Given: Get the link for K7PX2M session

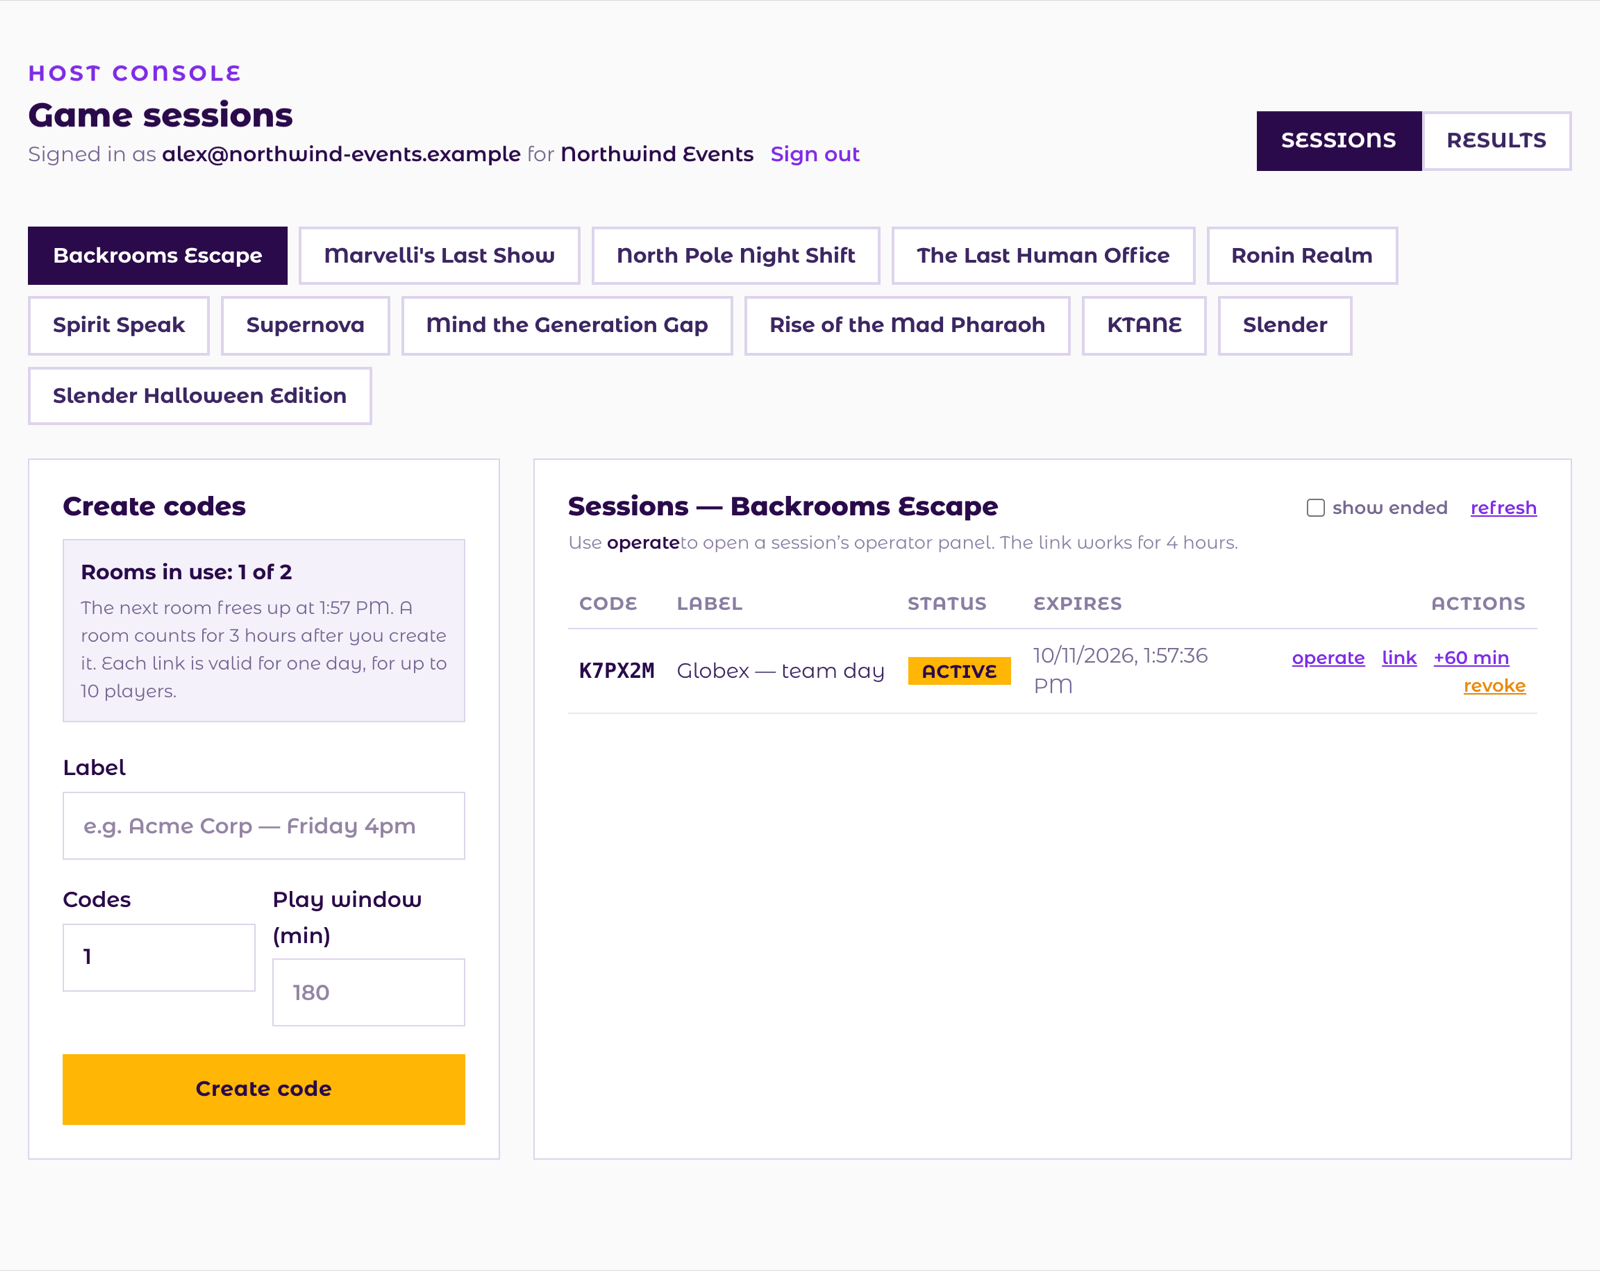Looking at the screenshot, I should [1399, 658].
